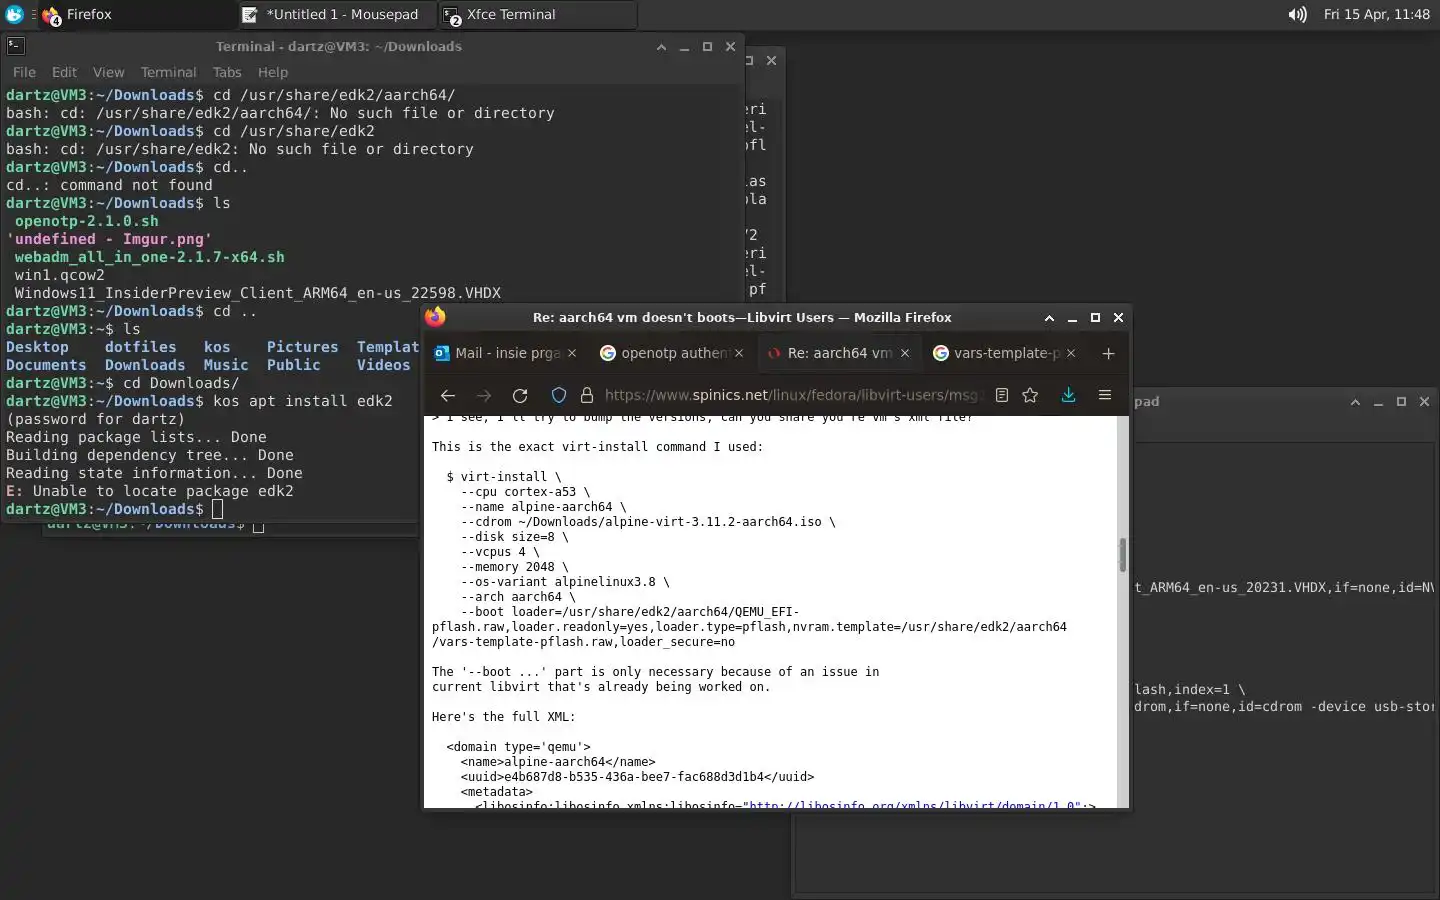Close the vars-template tab
This screenshot has height=900, width=1440.
1071,353
